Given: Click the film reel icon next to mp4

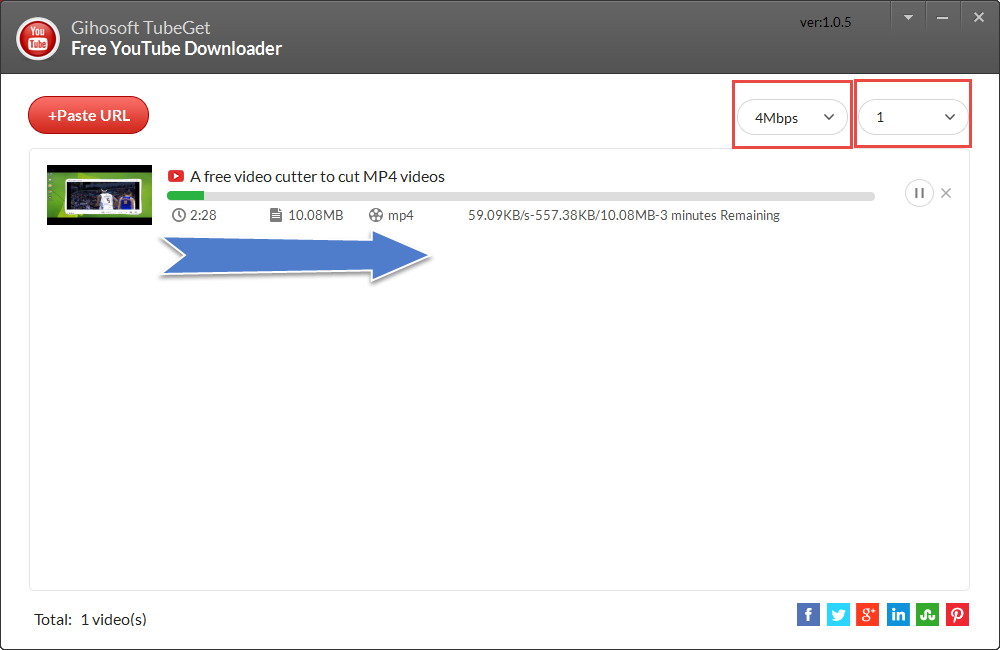Looking at the screenshot, I should coord(376,216).
